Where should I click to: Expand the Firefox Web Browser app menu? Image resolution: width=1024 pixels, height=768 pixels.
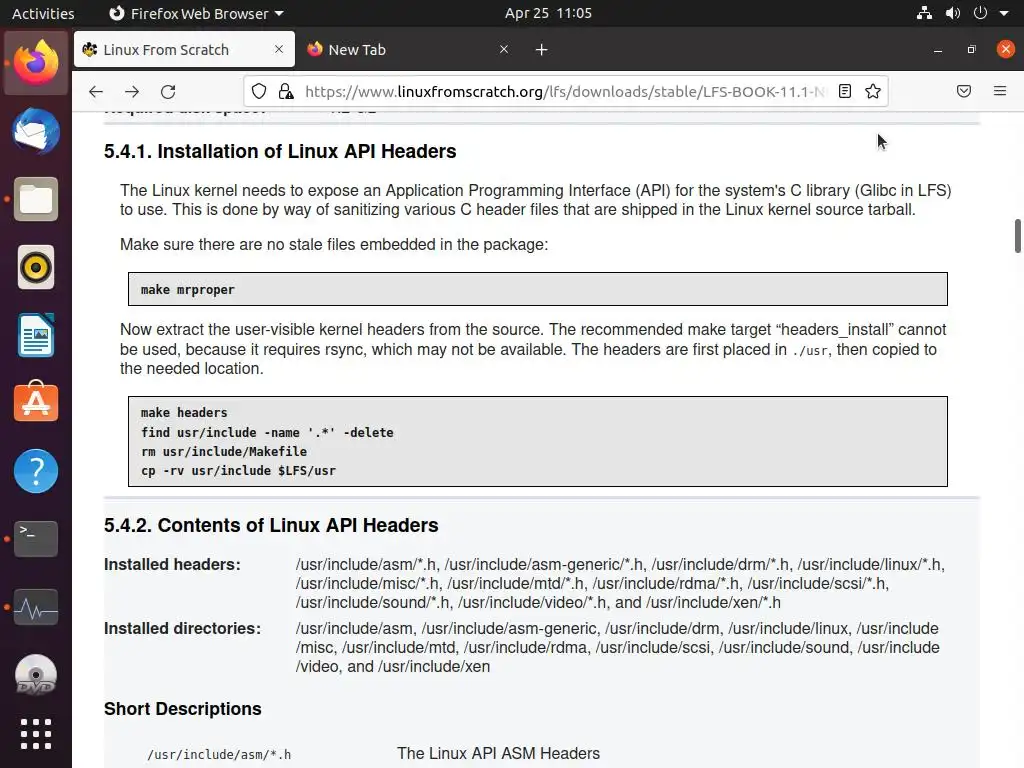pos(196,13)
